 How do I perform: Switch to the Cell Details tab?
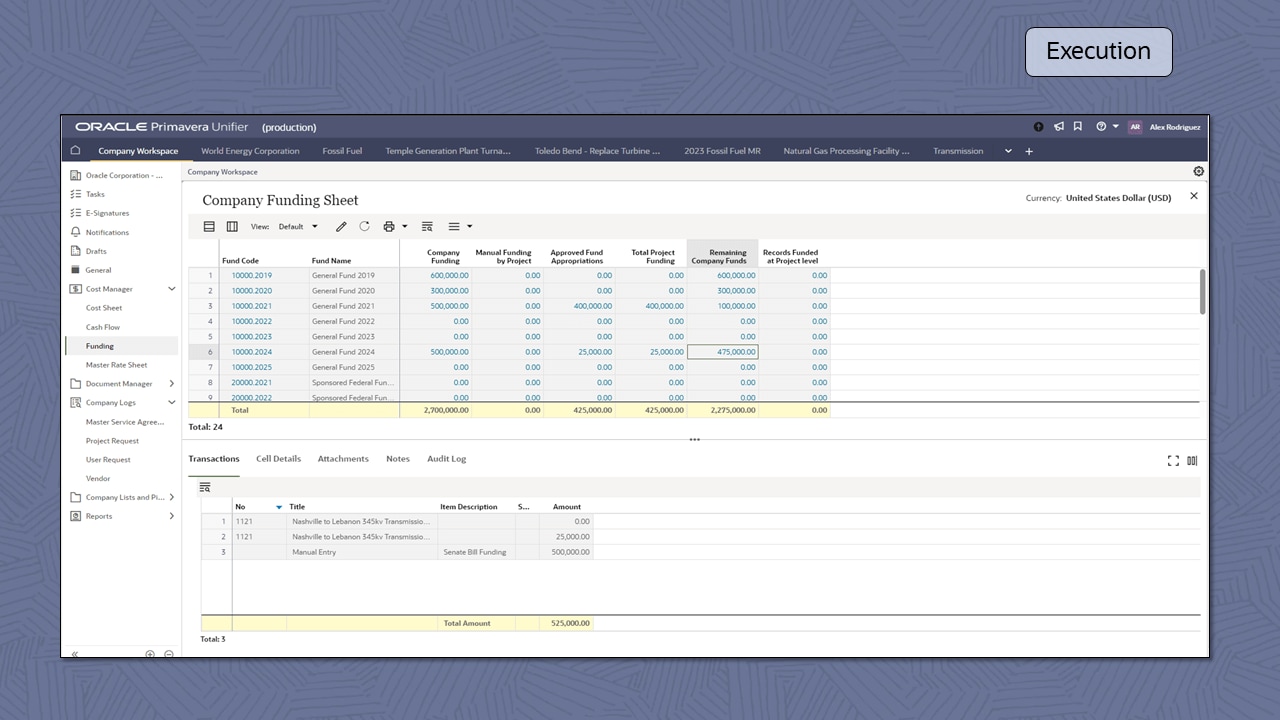(x=278, y=458)
